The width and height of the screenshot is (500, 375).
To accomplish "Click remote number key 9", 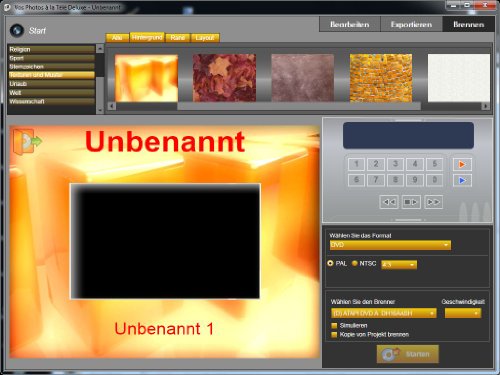I will (415, 180).
